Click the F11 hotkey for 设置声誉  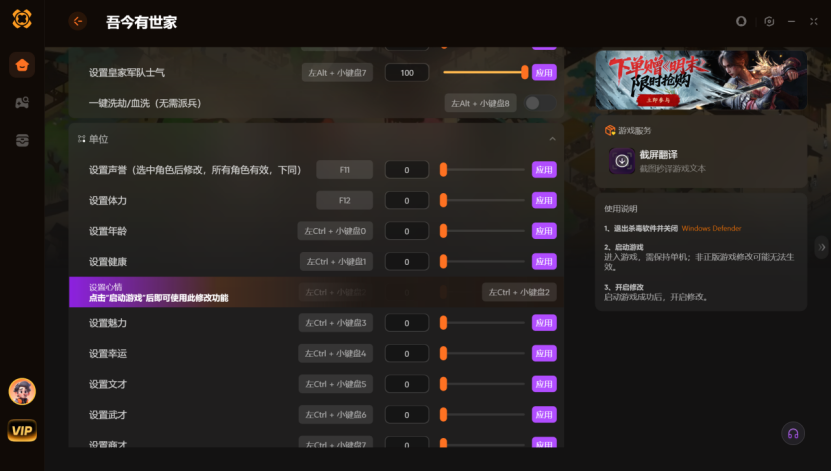pos(344,170)
